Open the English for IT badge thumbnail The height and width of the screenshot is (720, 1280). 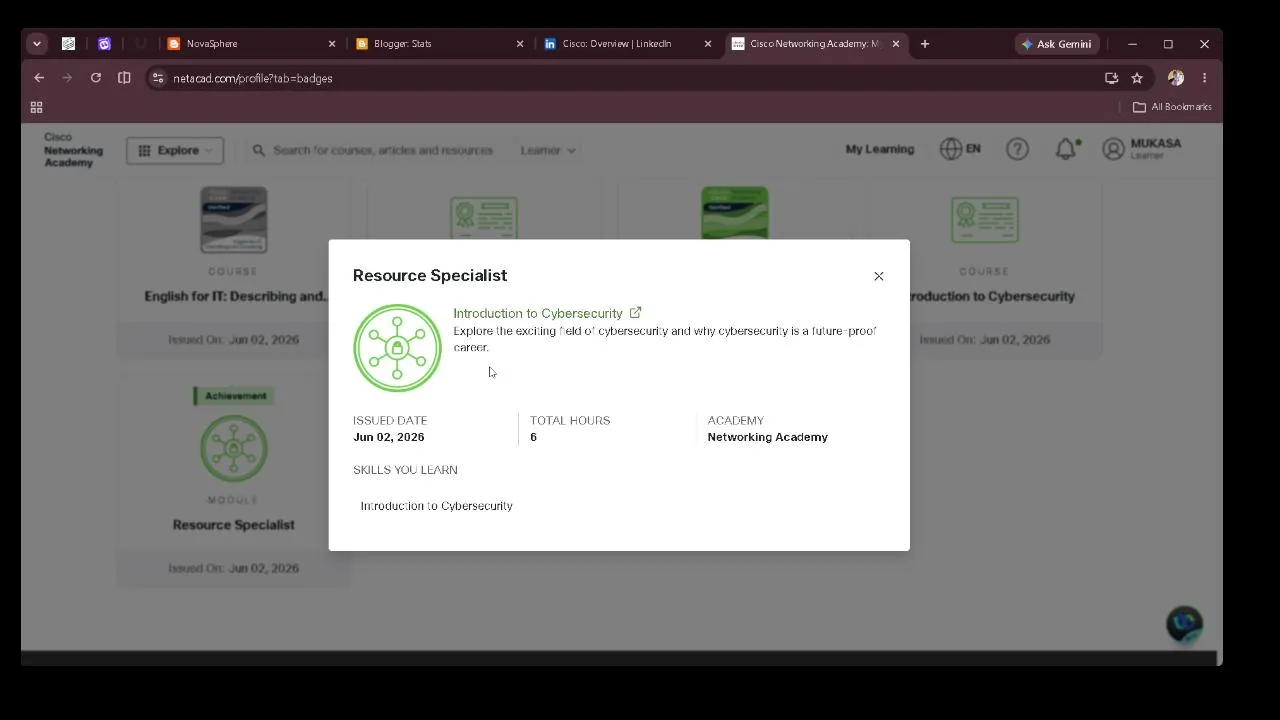coord(234,220)
